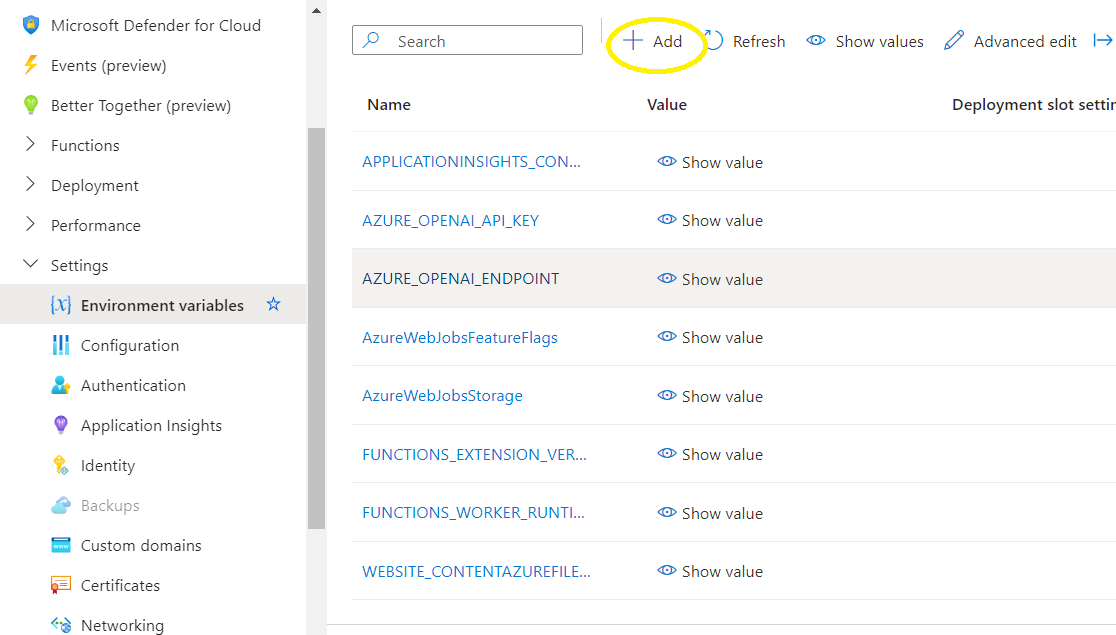The height and width of the screenshot is (635, 1116).
Task: Select the Identity key icon in sidebar
Action: point(60,465)
